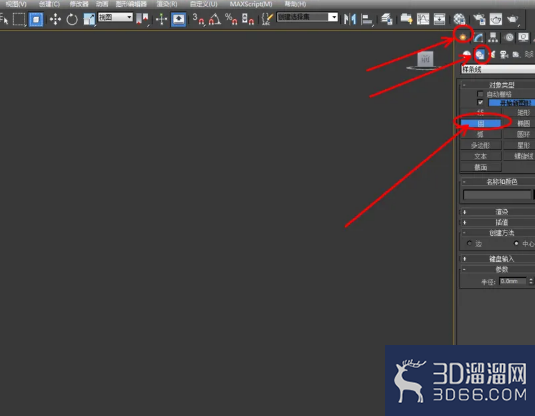535x416 pixels.
Task: Expand the 键盘输入 rollout
Action: coord(498,259)
